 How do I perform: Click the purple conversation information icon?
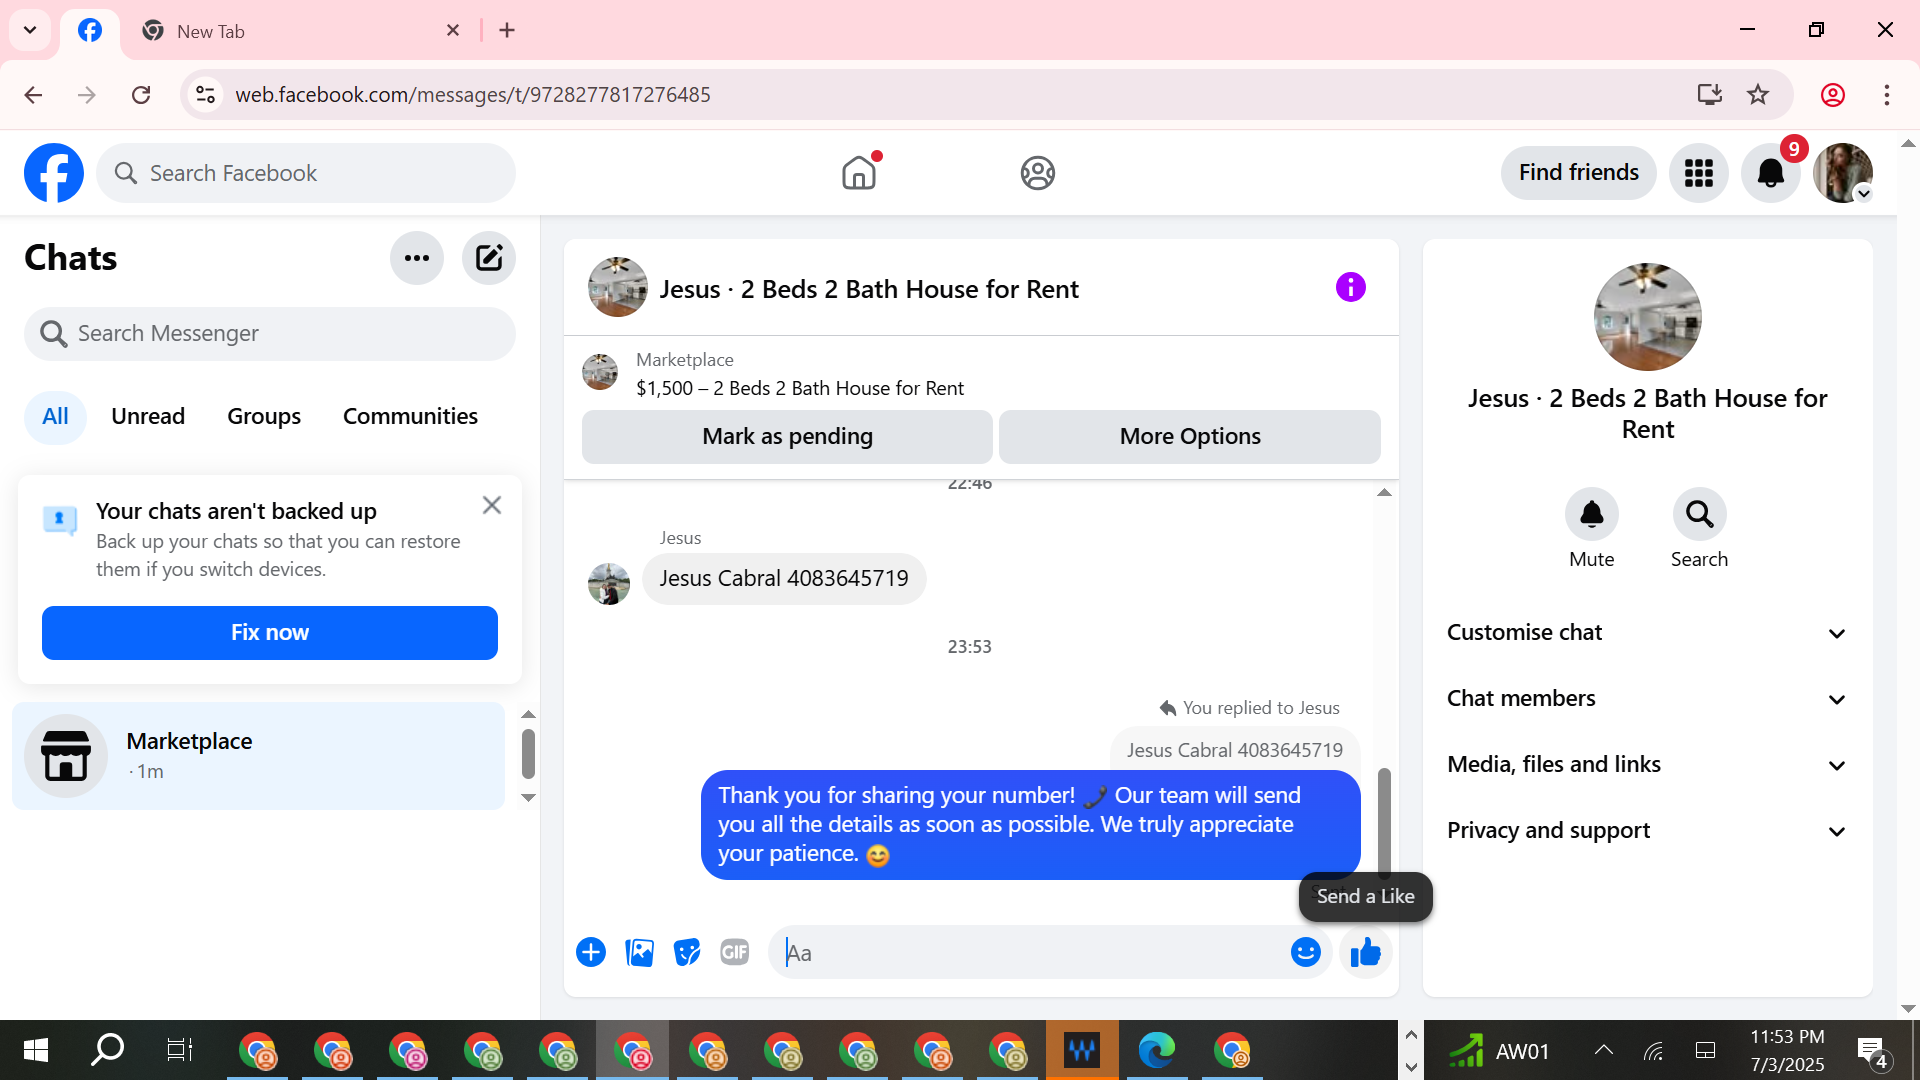pyautogui.click(x=1350, y=288)
